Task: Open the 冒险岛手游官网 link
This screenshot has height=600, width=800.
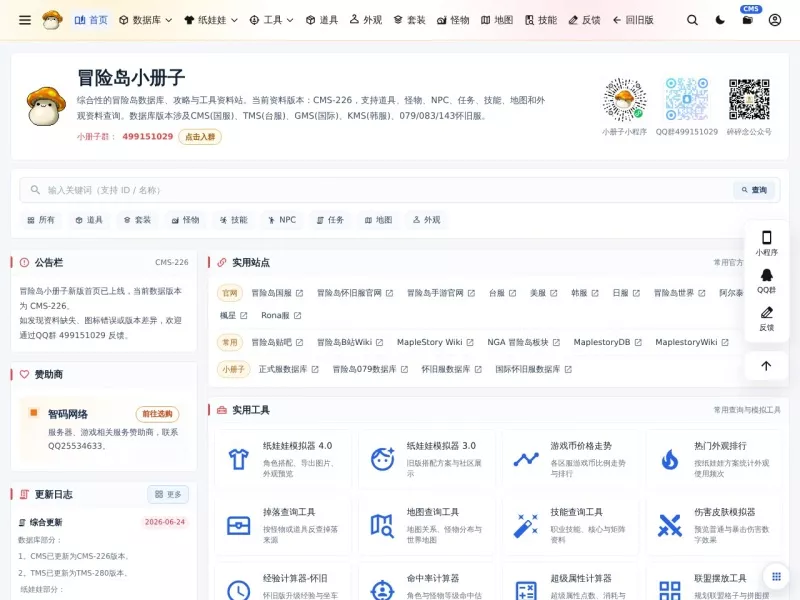Action: pos(441,293)
